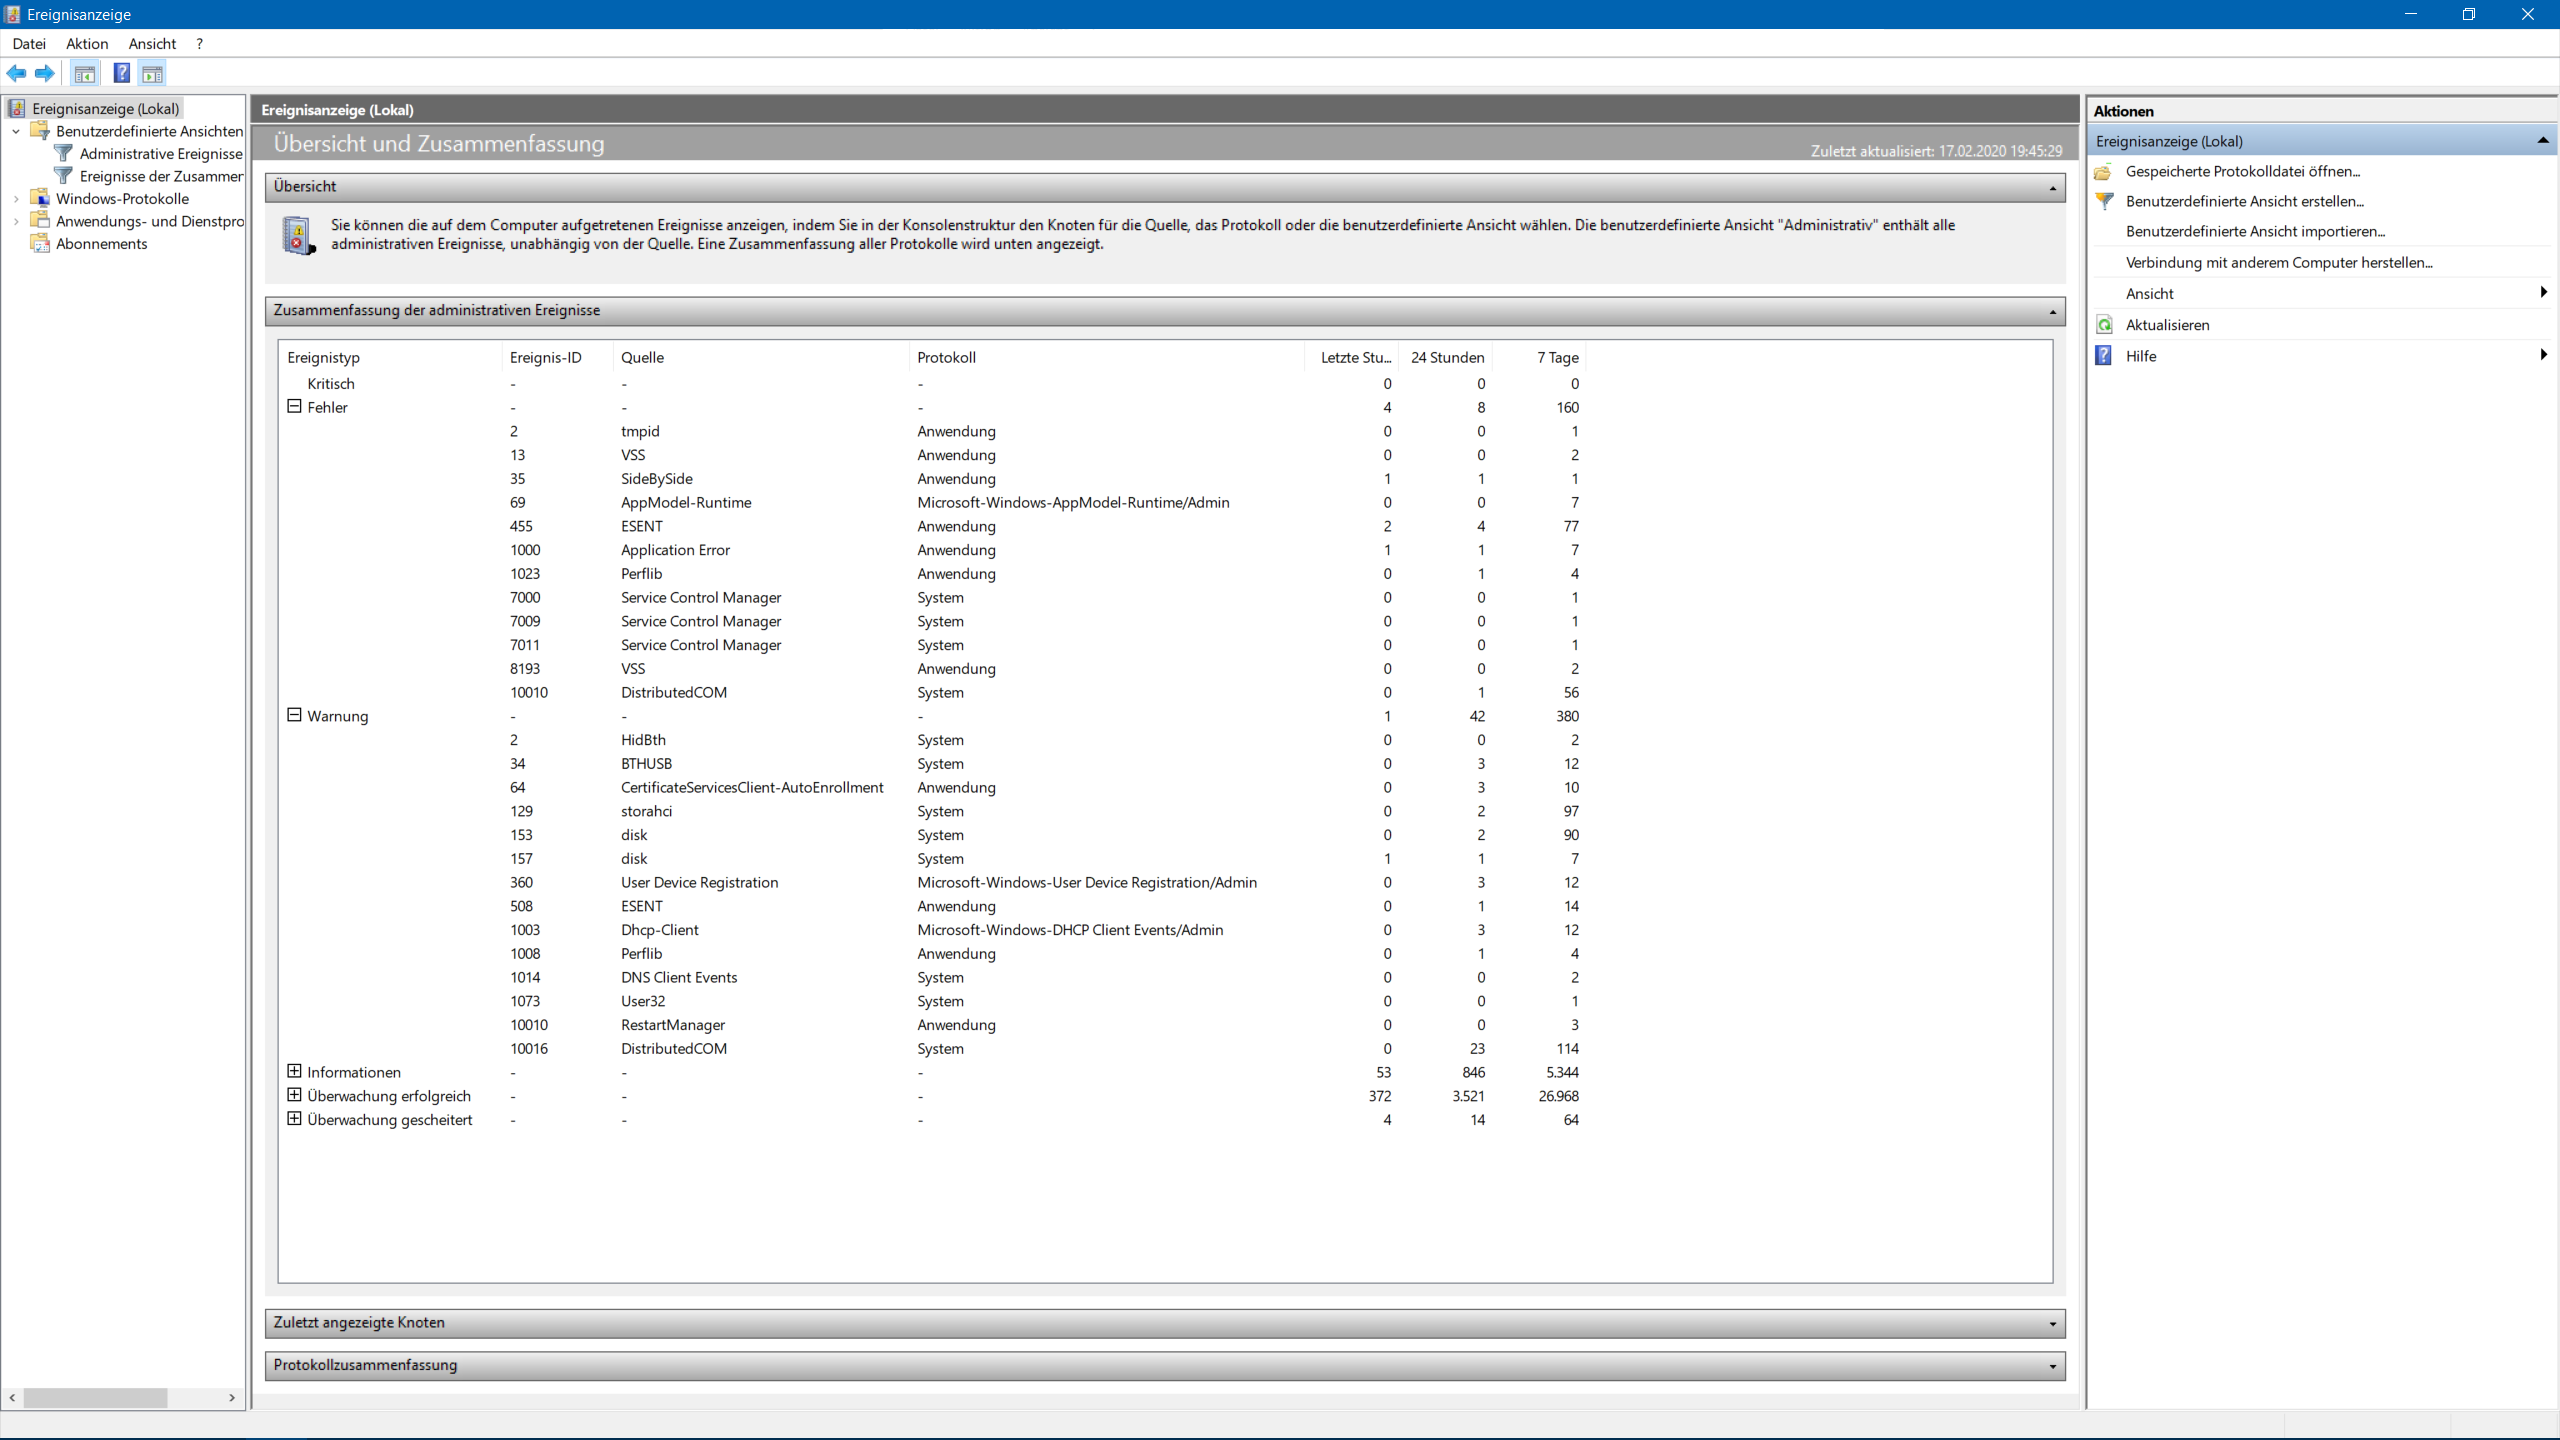Click the folder icon for saved log file
This screenshot has width=2560, height=1440.
tap(2103, 171)
